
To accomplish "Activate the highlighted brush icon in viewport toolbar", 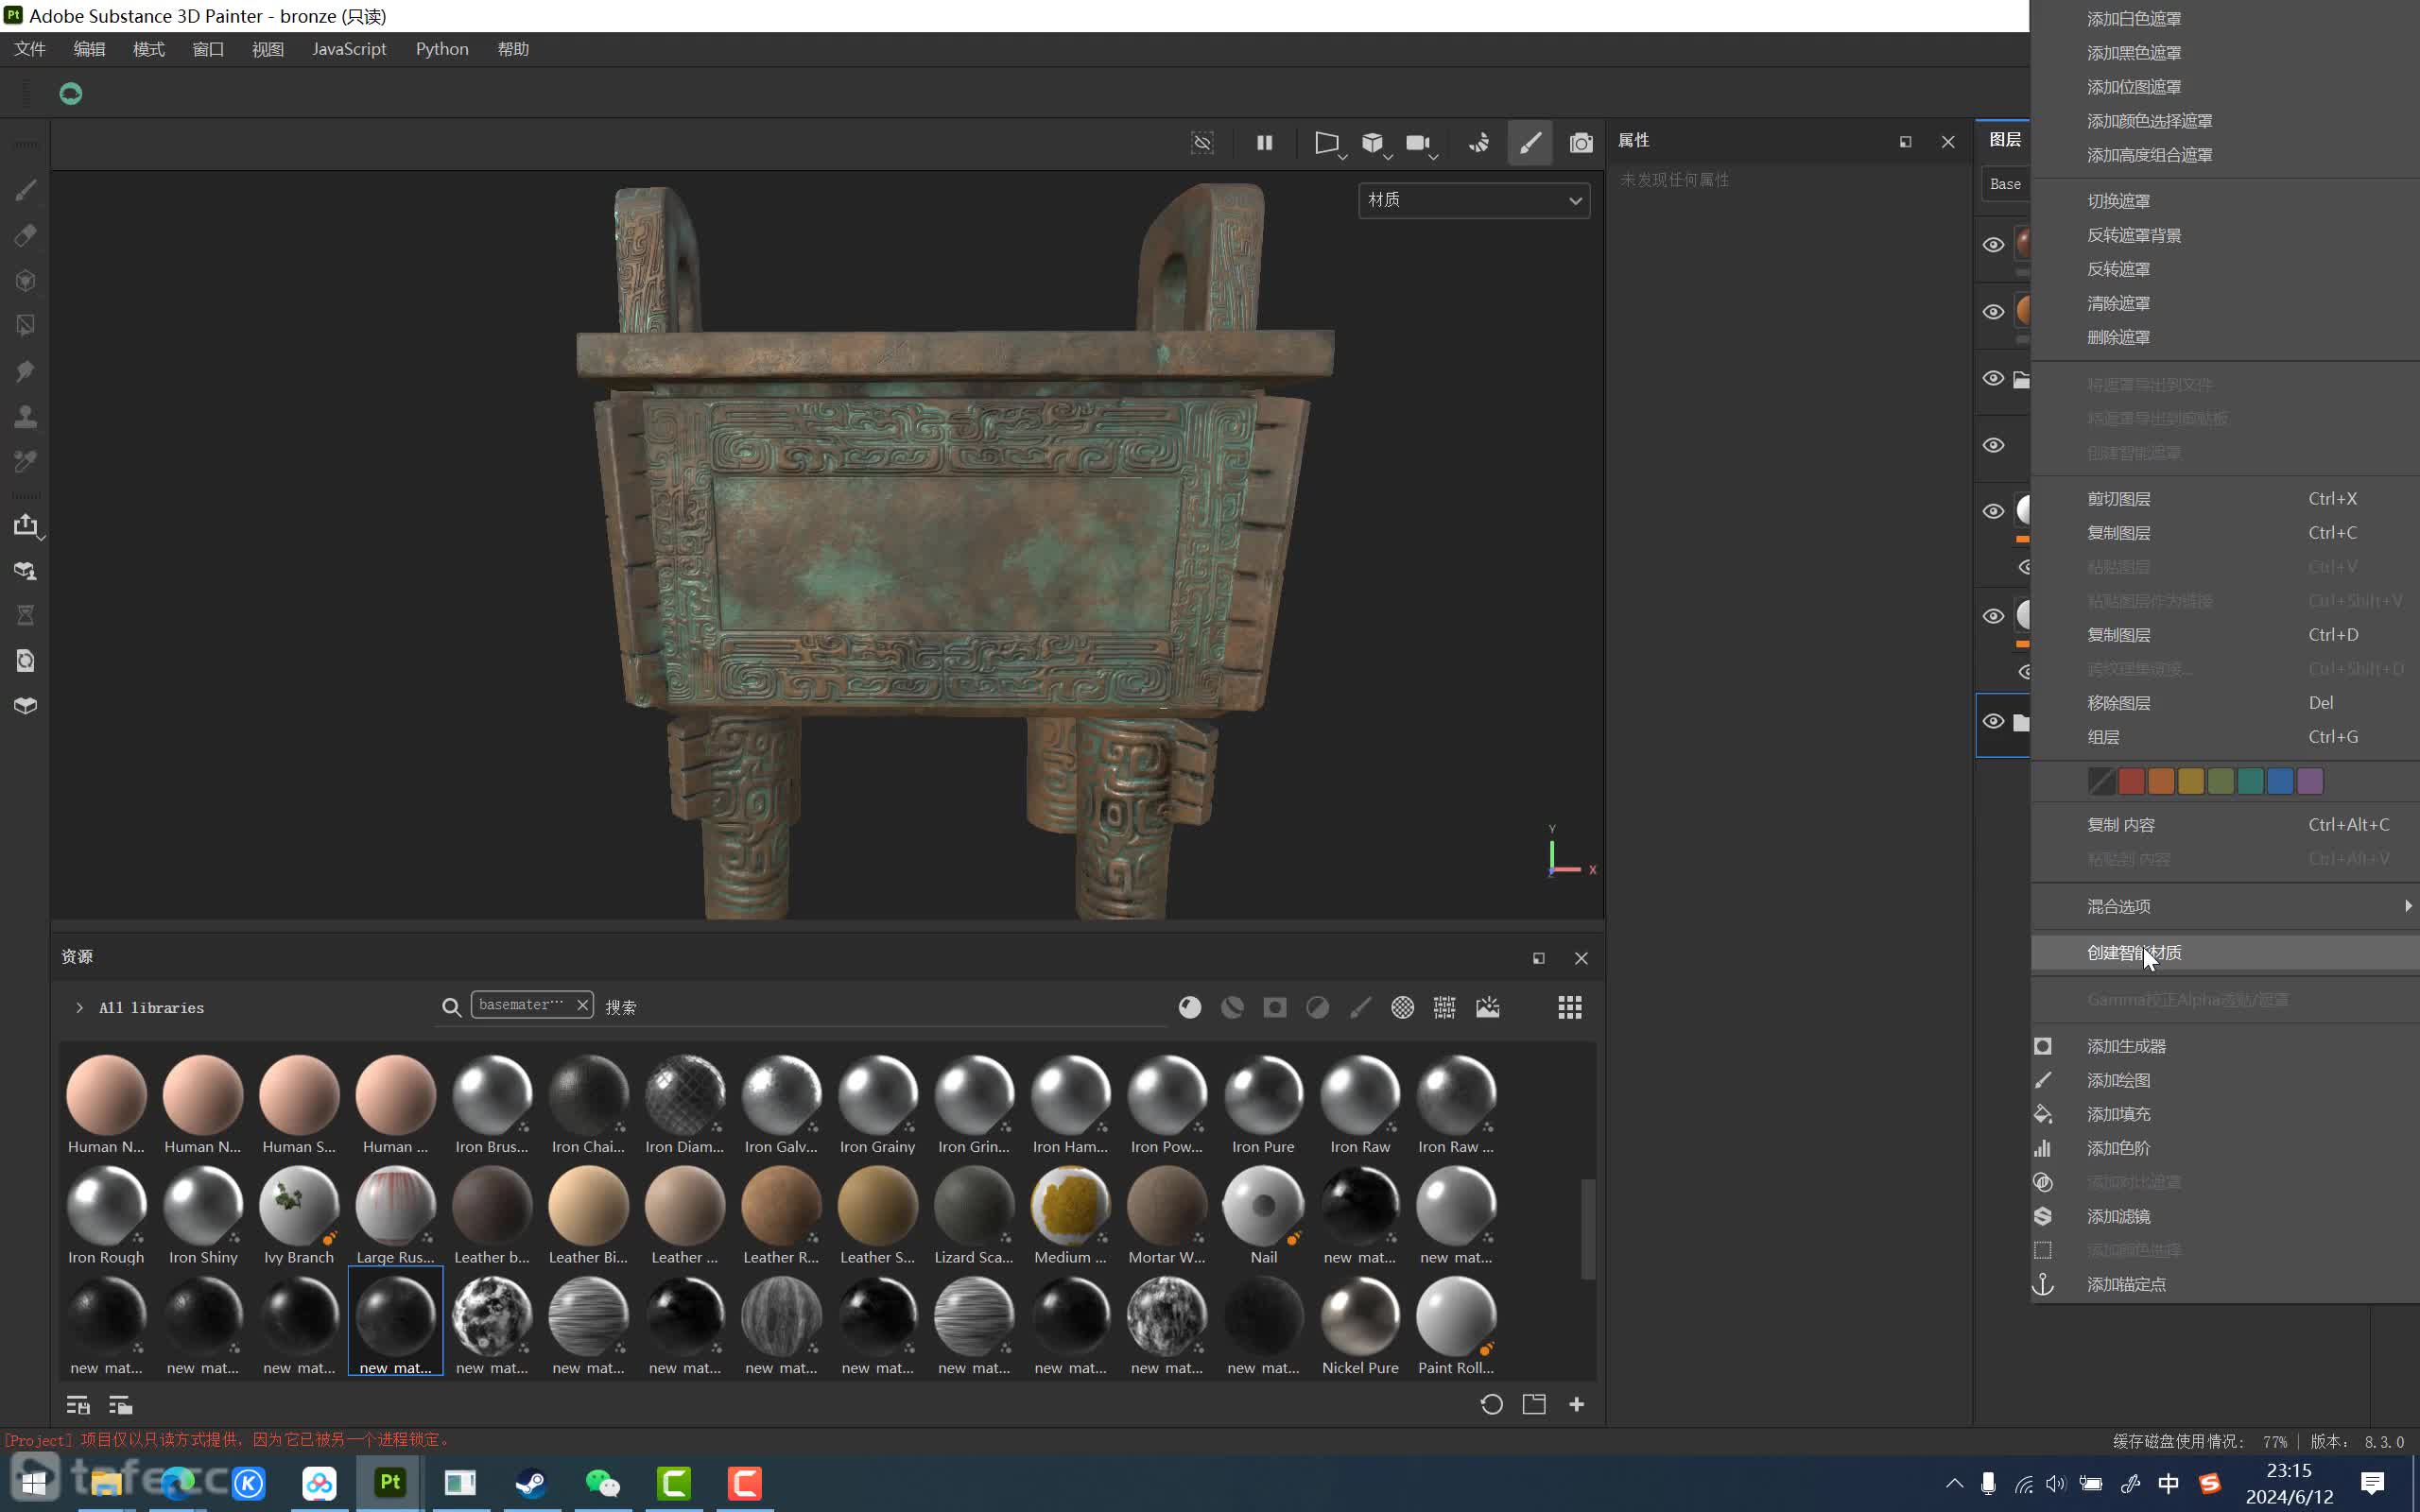I will (1530, 143).
